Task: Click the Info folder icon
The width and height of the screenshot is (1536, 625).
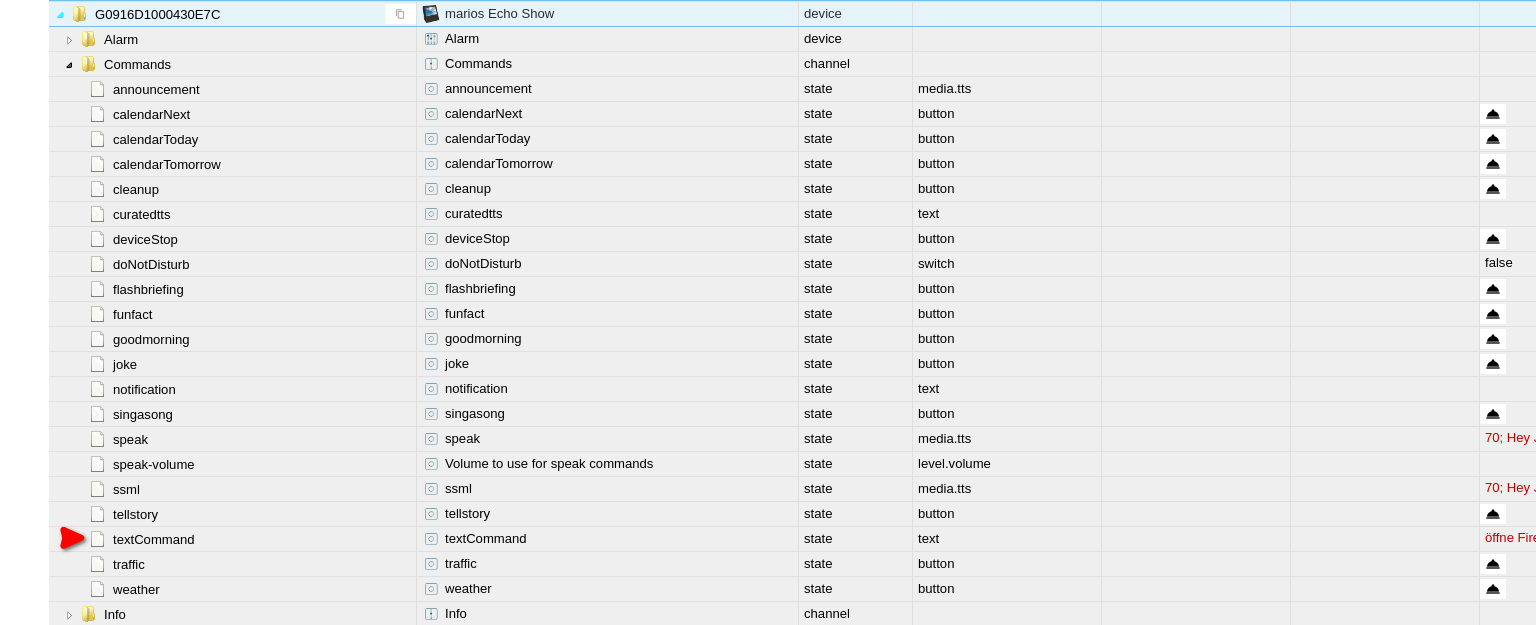Action: pyautogui.click(x=88, y=614)
